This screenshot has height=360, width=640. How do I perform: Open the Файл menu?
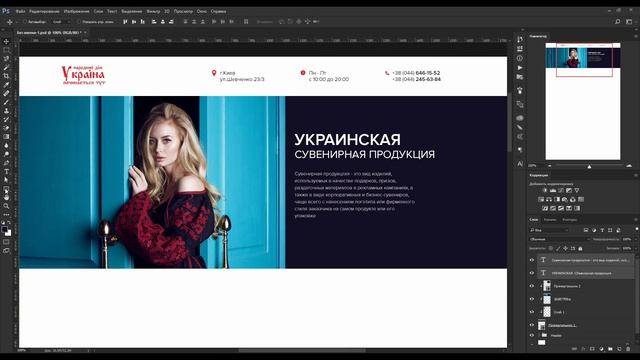tap(20, 11)
